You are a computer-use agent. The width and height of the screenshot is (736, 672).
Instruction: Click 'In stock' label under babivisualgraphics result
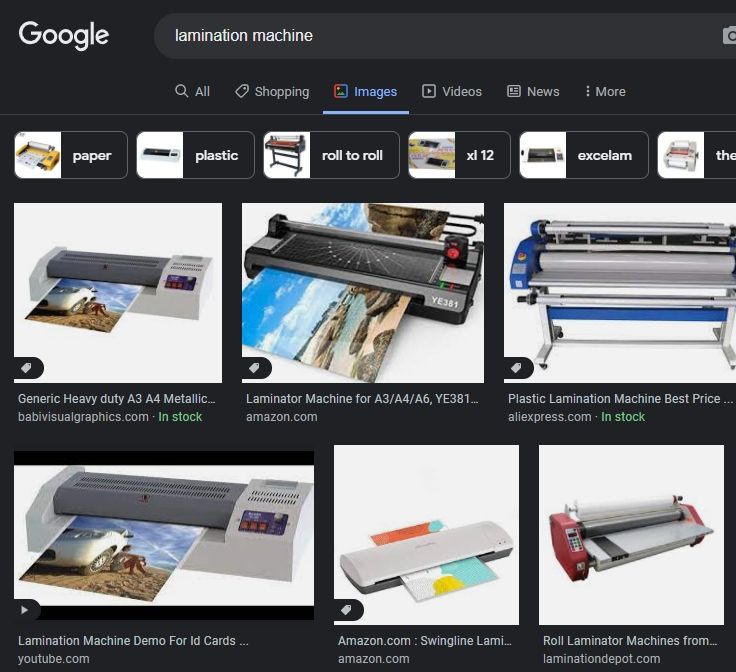pos(180,417)
